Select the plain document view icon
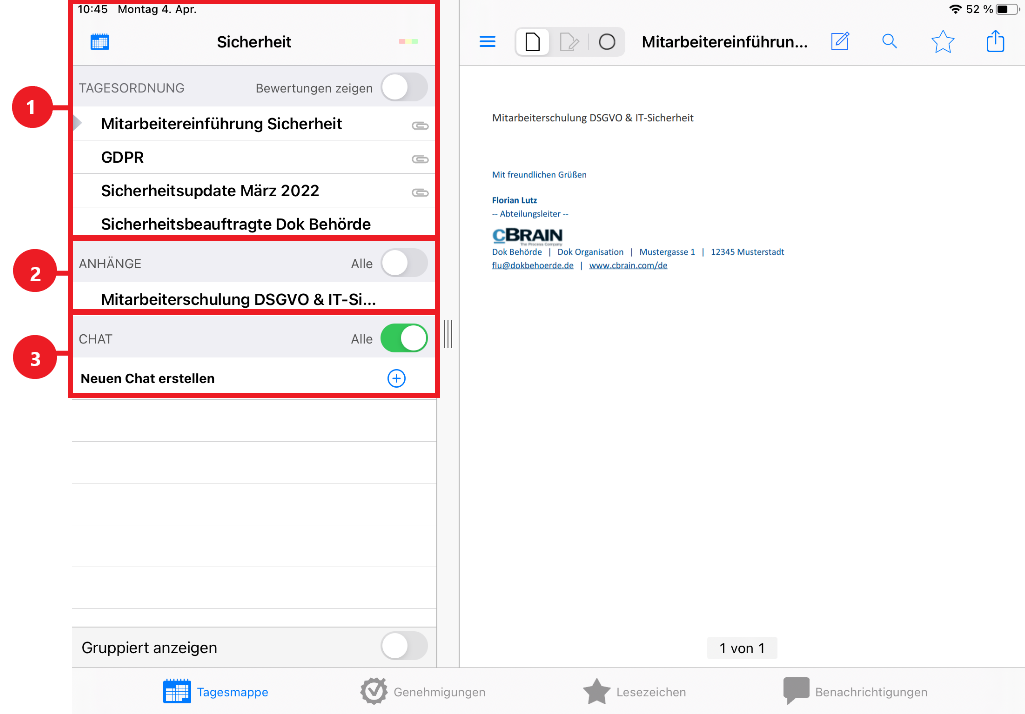Screen dimensions: 1025x714 [x=533, y=42]
